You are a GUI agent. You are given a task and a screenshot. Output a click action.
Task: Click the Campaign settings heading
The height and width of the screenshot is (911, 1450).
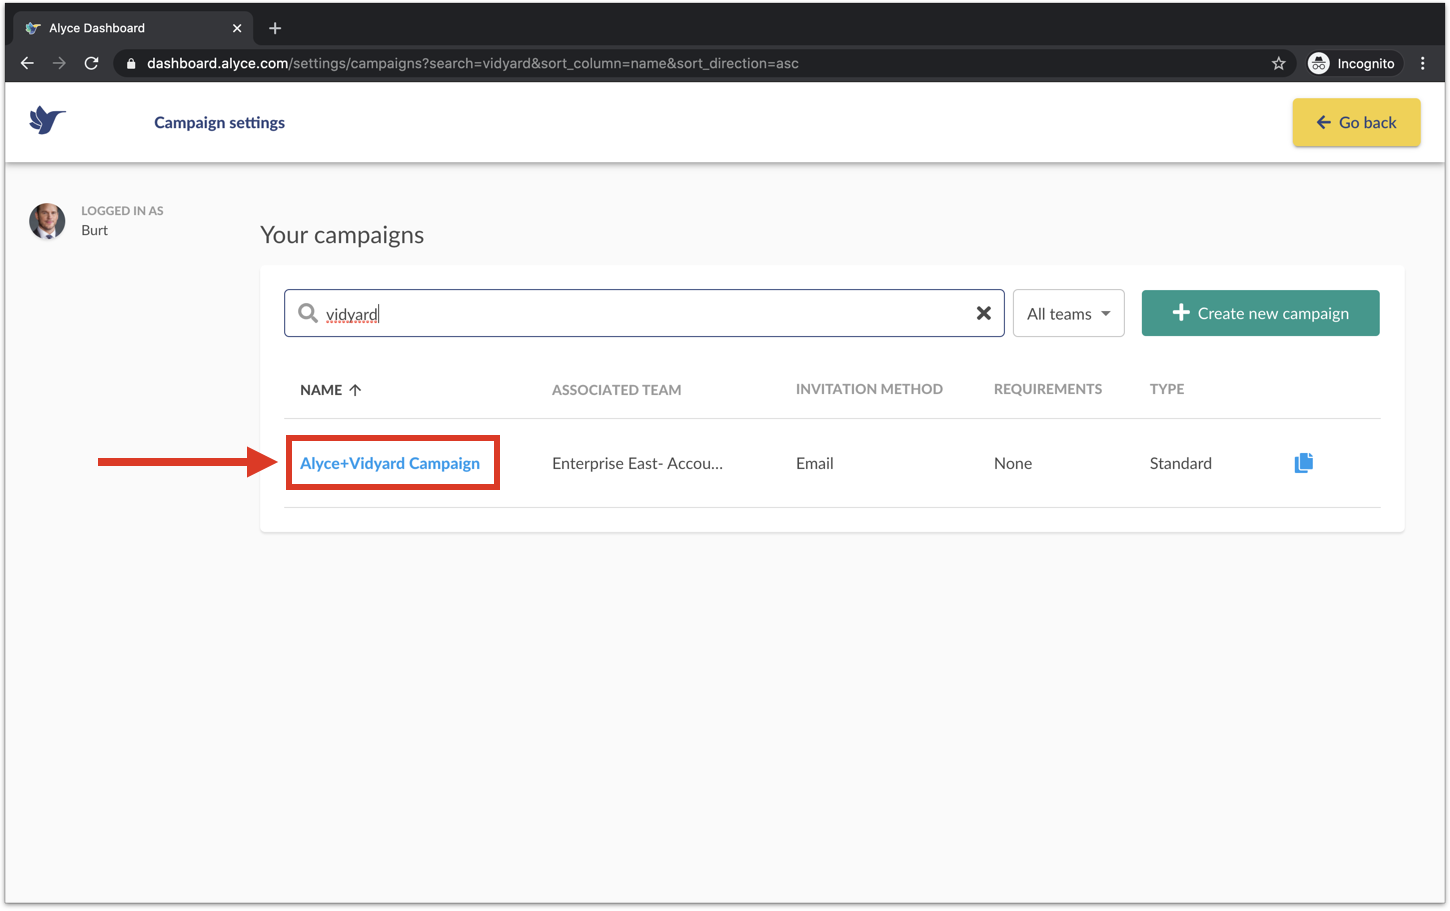(219, 122)
